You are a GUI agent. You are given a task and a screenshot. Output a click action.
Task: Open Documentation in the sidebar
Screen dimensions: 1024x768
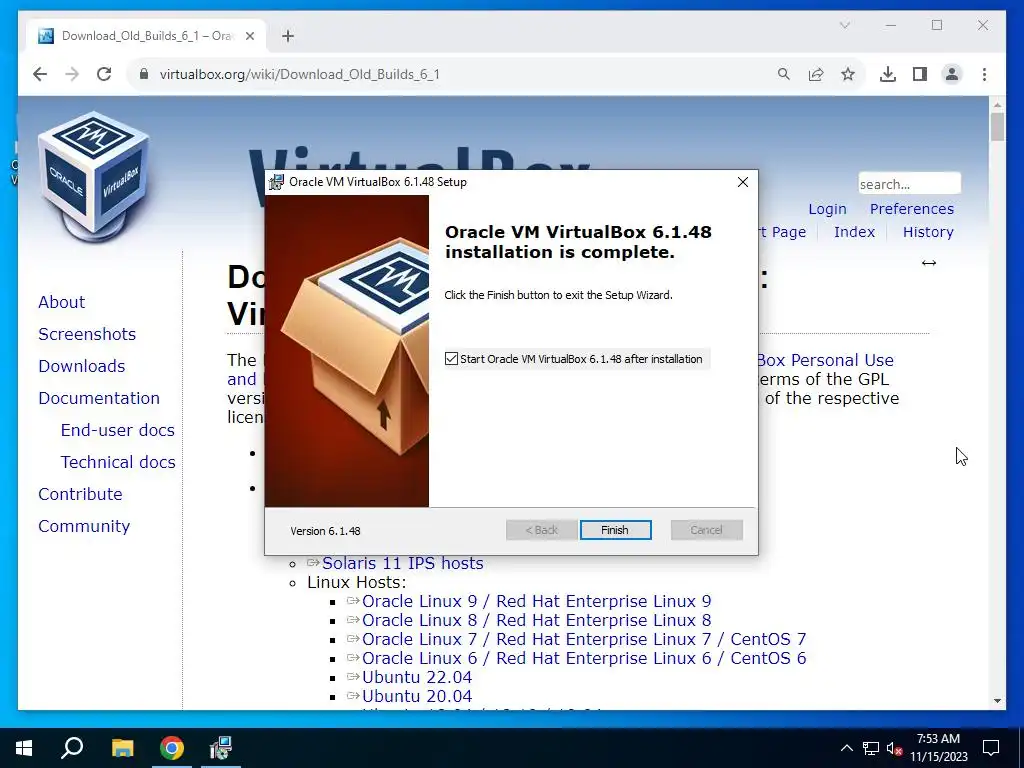(x=99, y=398)
